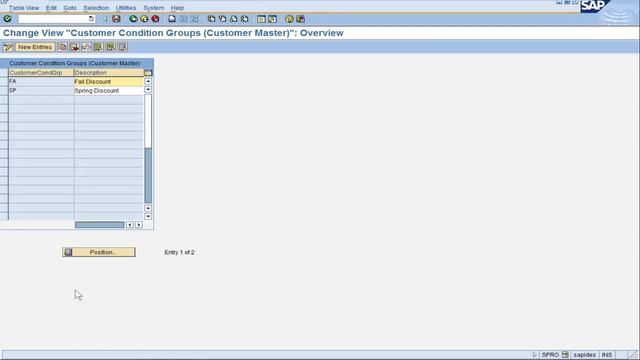Click the Spring Discount description cell
The image size is (640, 360).
coord(109,91)
